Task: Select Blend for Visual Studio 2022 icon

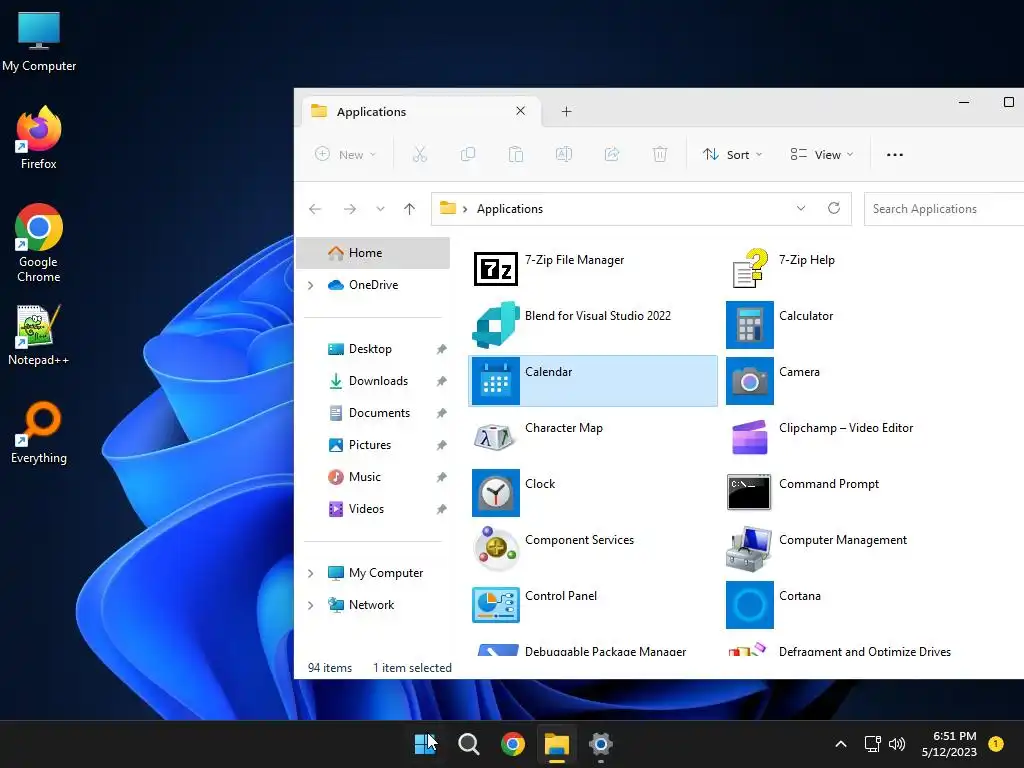Action: [x=496, y=325]
